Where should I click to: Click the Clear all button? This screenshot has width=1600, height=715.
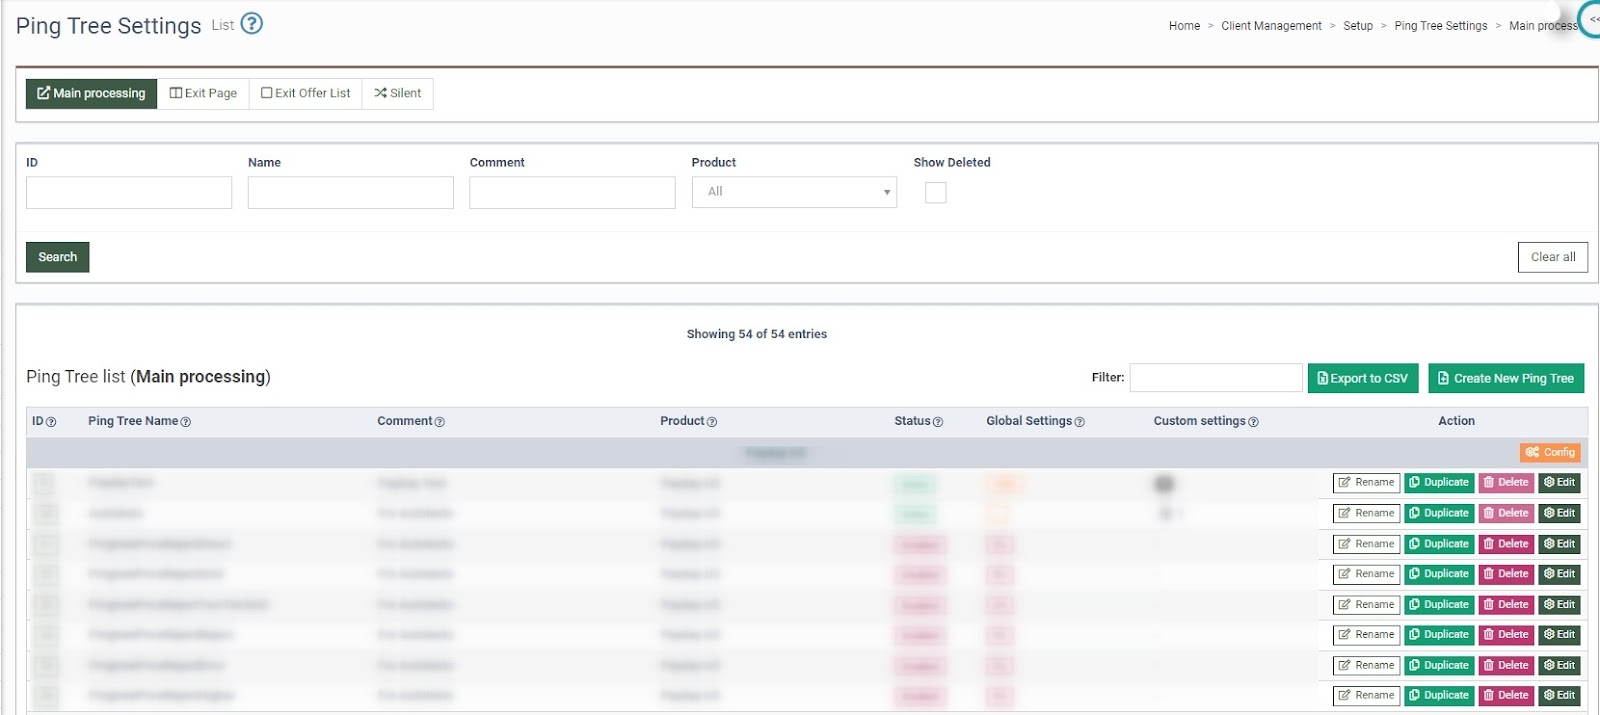[1552, 257]
